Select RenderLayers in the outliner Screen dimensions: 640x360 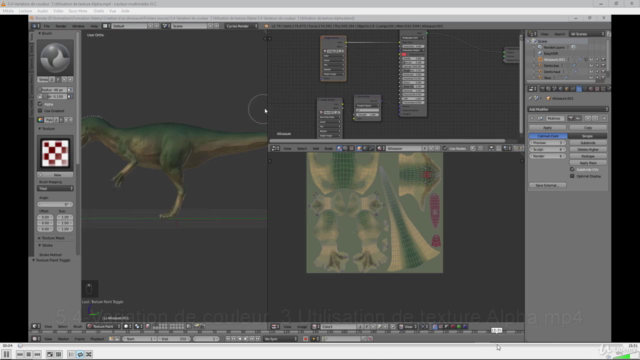click(554, 47)
